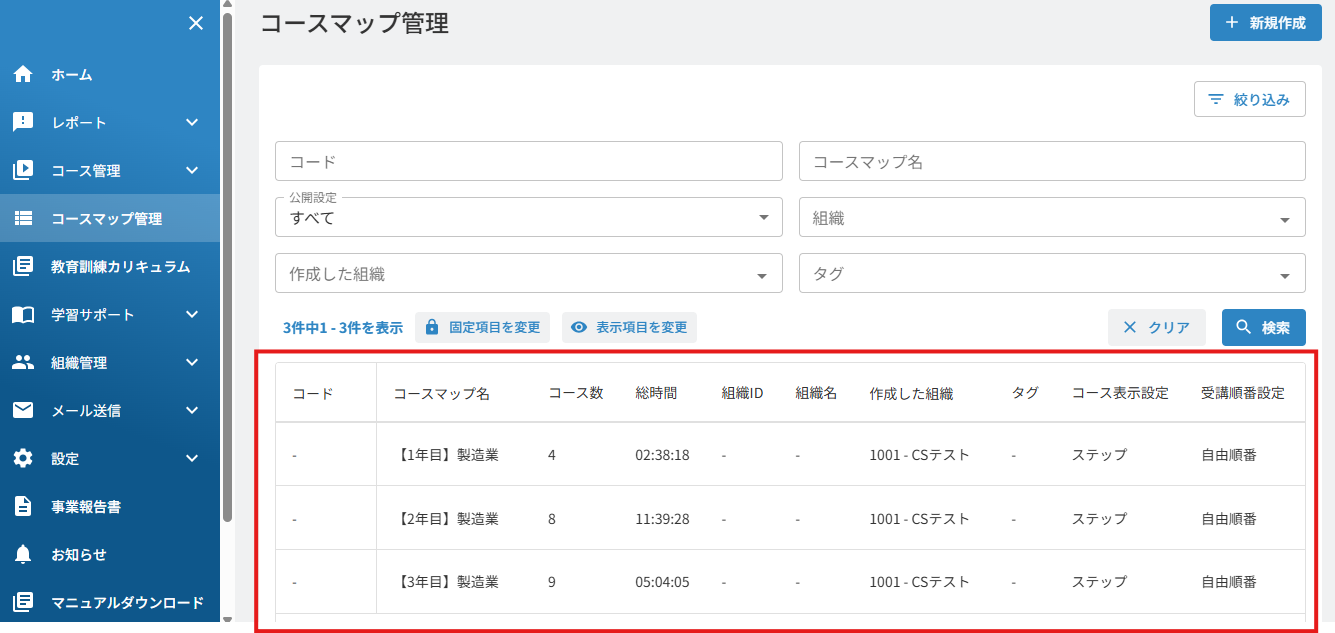This screenshot has height=633, width=1335.
Task: Click the document icon beside 事業報告書
Action: (23, 506)
